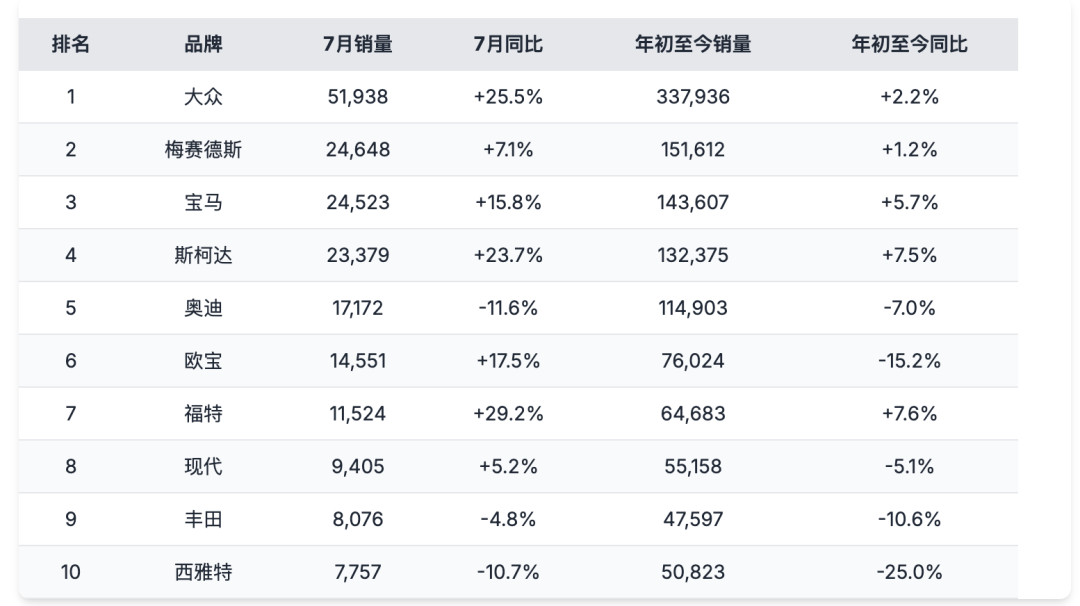Viewport: 1080px width, 606px height.
Task: Click the 年初至今销量 column header
Action: click(x=693, y=44)
